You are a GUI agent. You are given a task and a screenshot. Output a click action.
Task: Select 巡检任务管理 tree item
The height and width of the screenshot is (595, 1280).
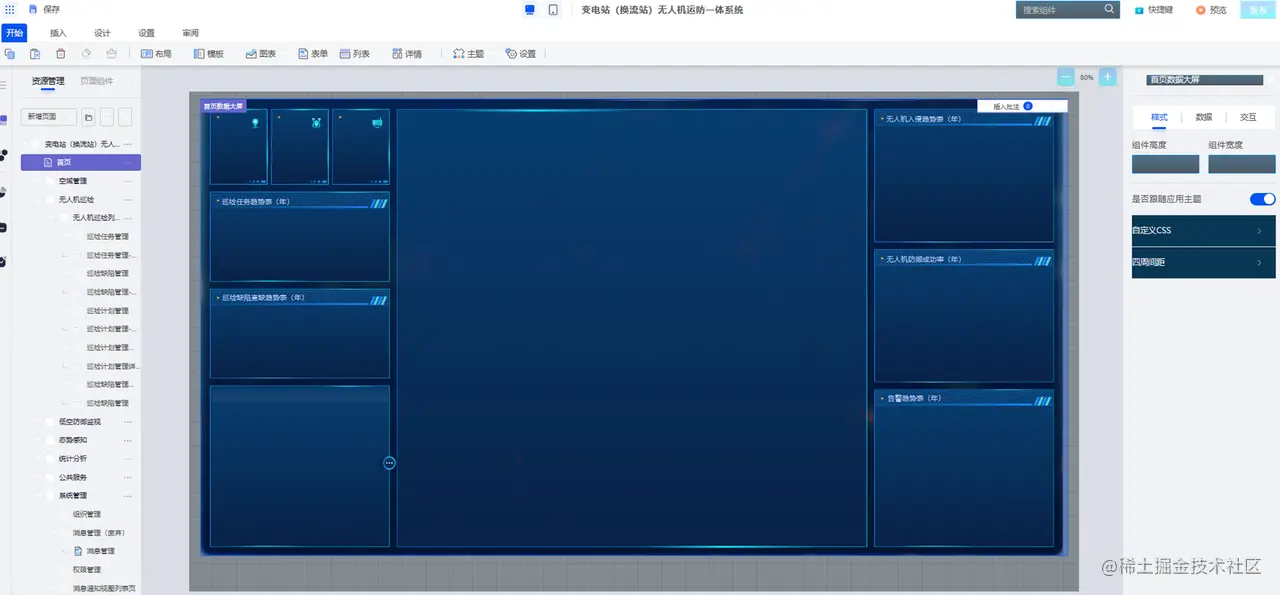point(108,237)
